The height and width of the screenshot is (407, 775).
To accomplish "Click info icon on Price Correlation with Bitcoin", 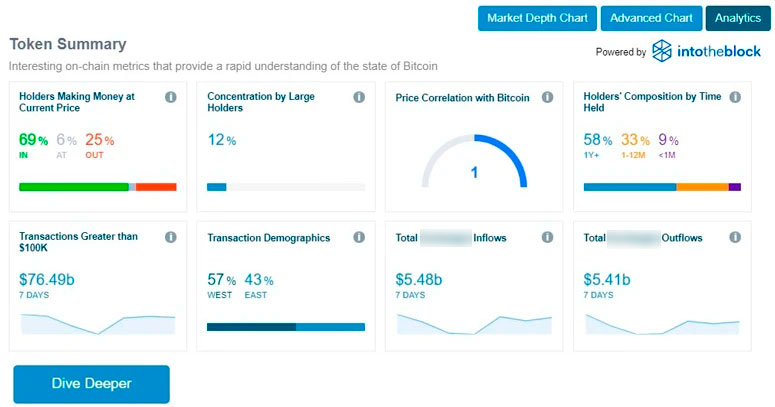I will (547, 98).
